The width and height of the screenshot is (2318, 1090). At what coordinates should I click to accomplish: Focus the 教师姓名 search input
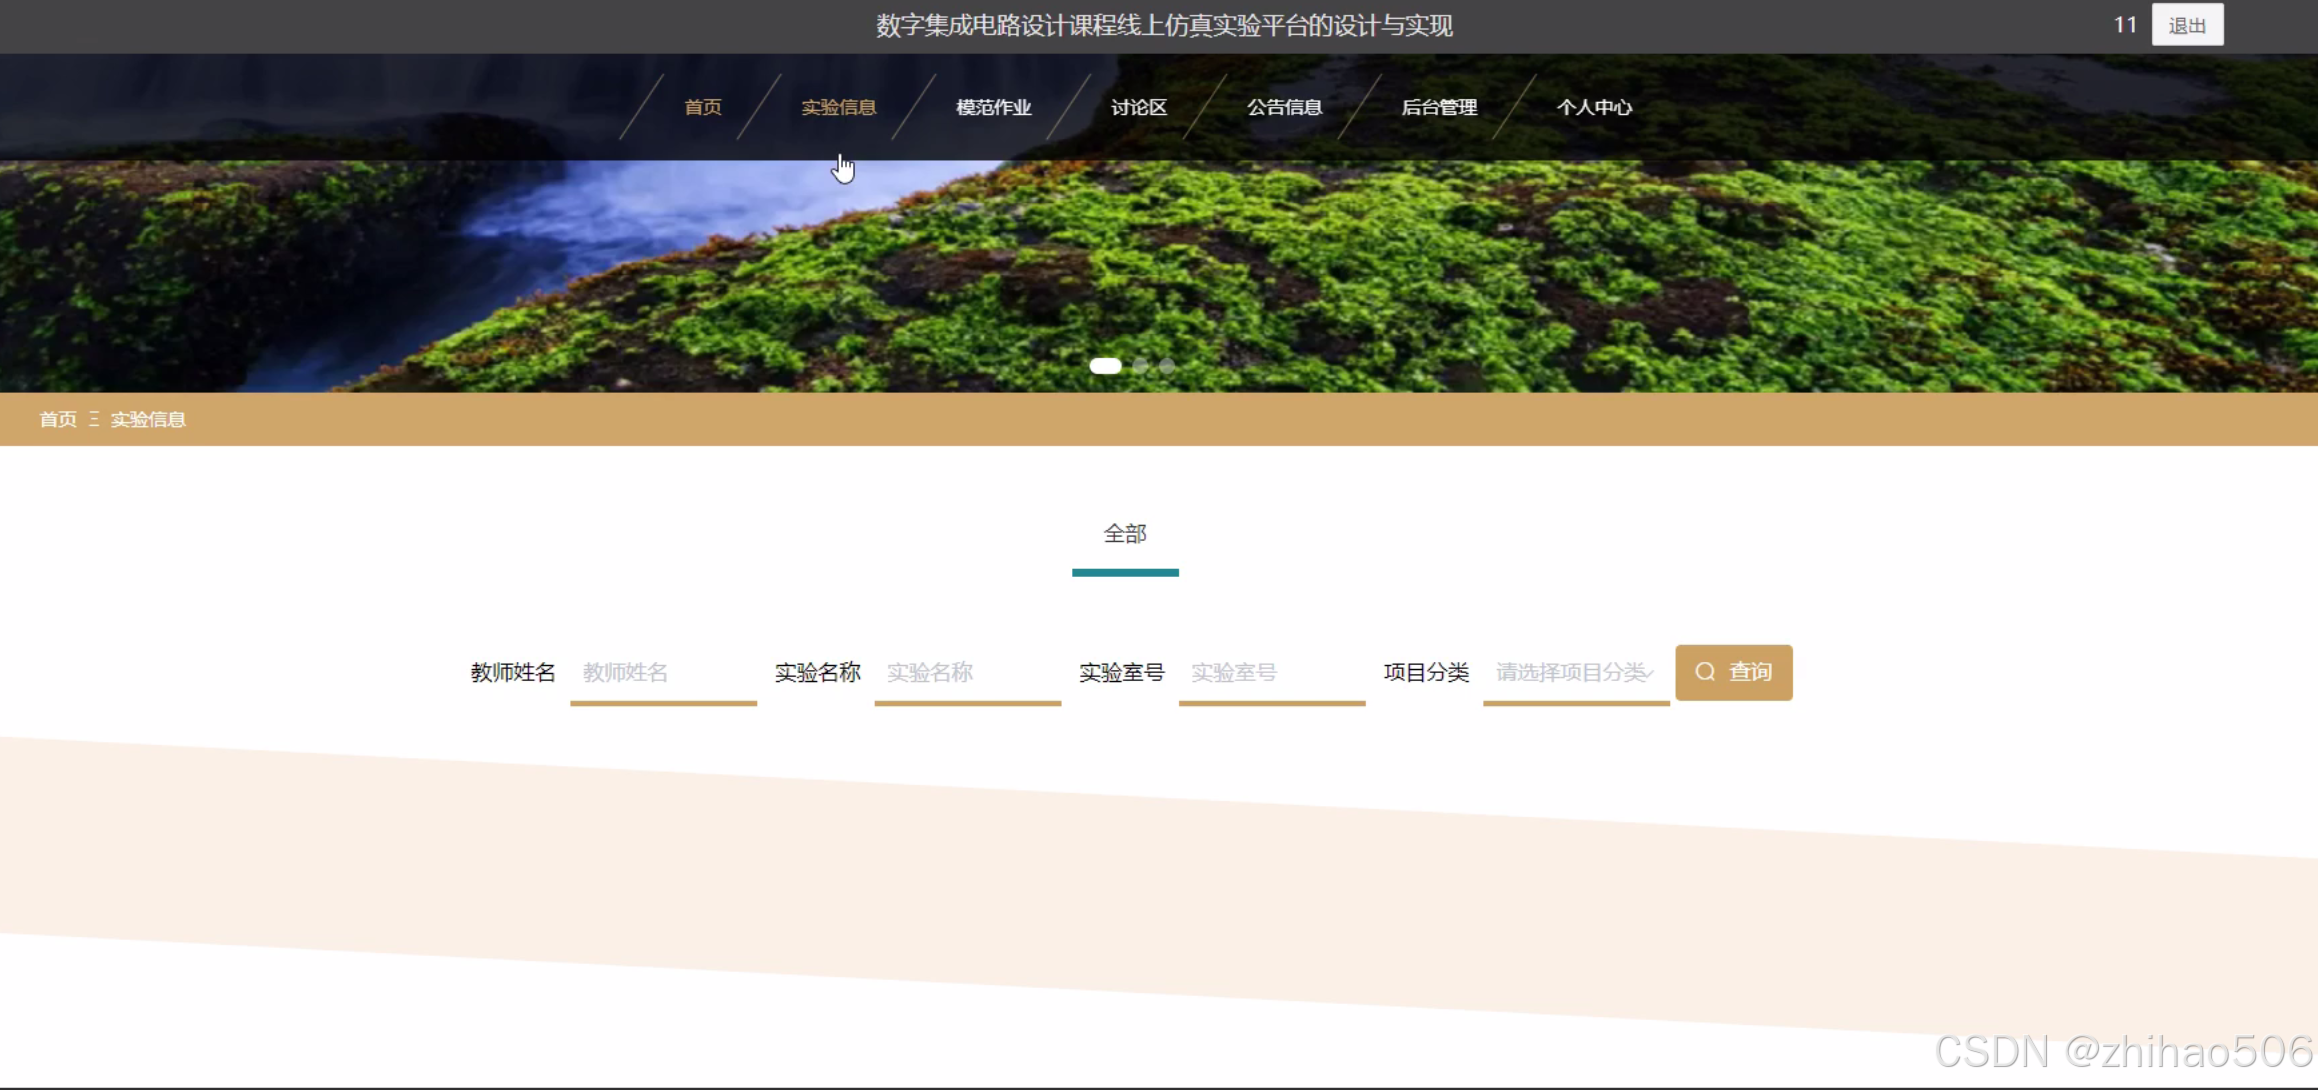(x=663, y=673)
